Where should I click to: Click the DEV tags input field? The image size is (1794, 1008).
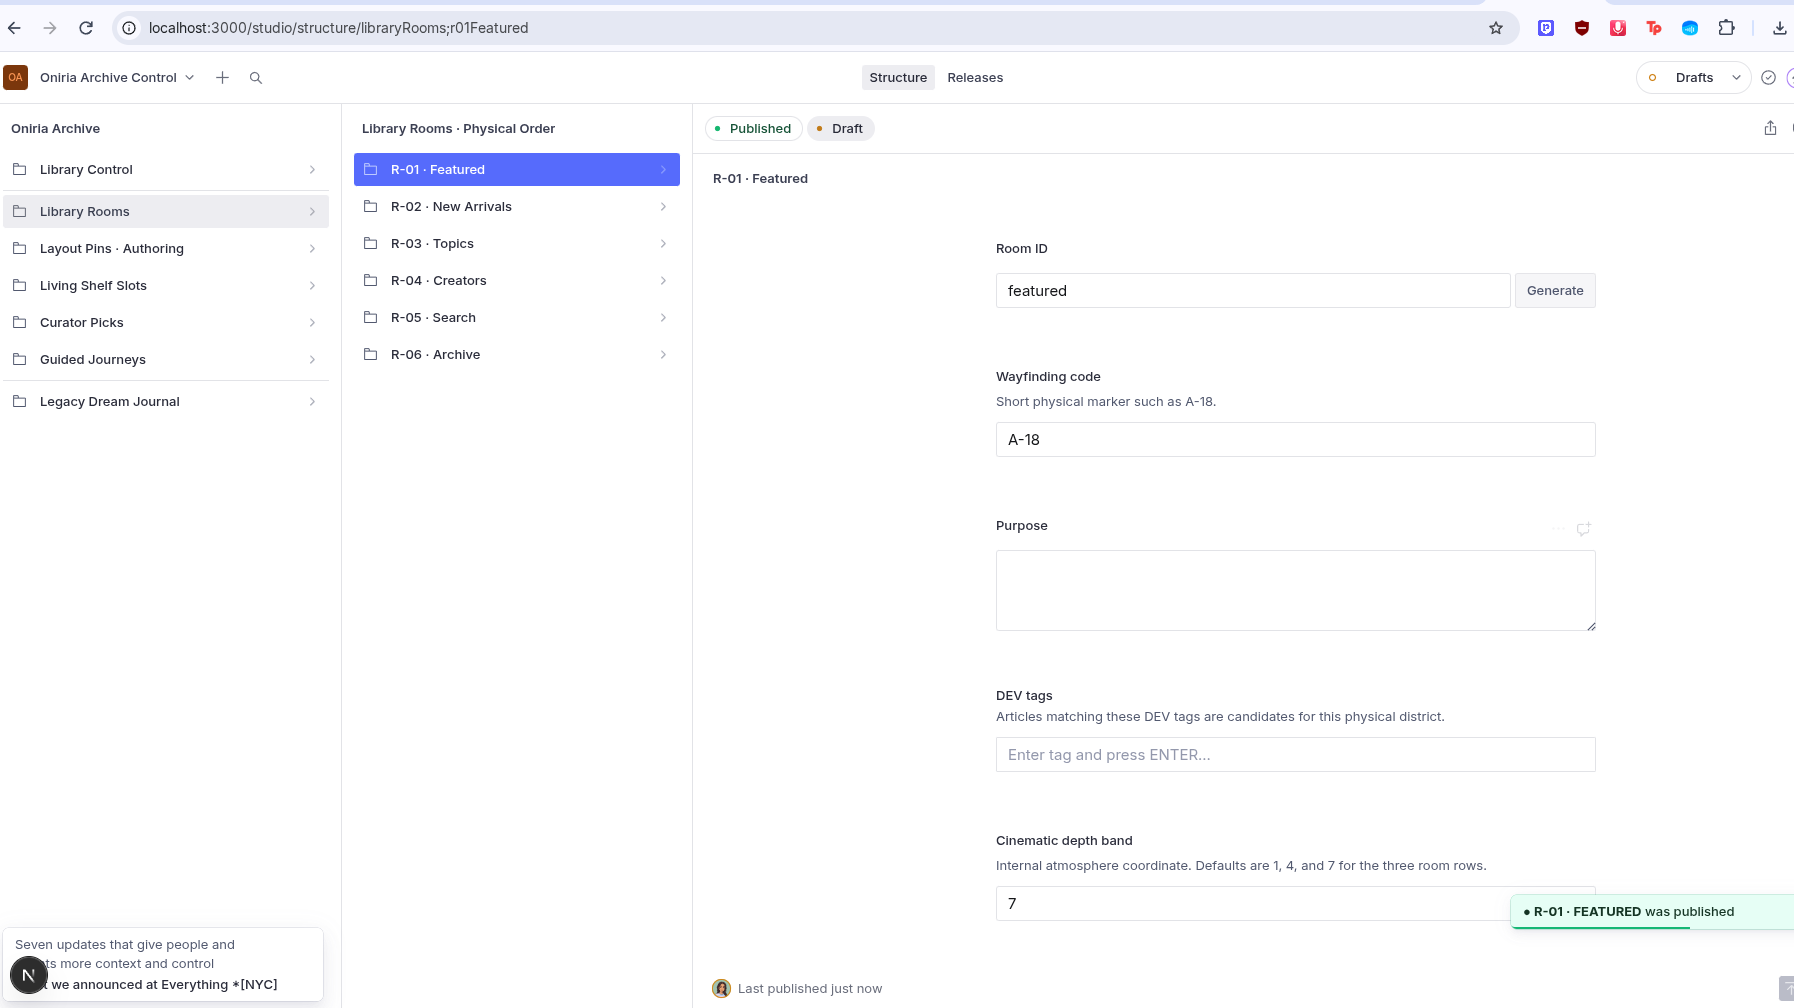click(x=1295, y=754)
